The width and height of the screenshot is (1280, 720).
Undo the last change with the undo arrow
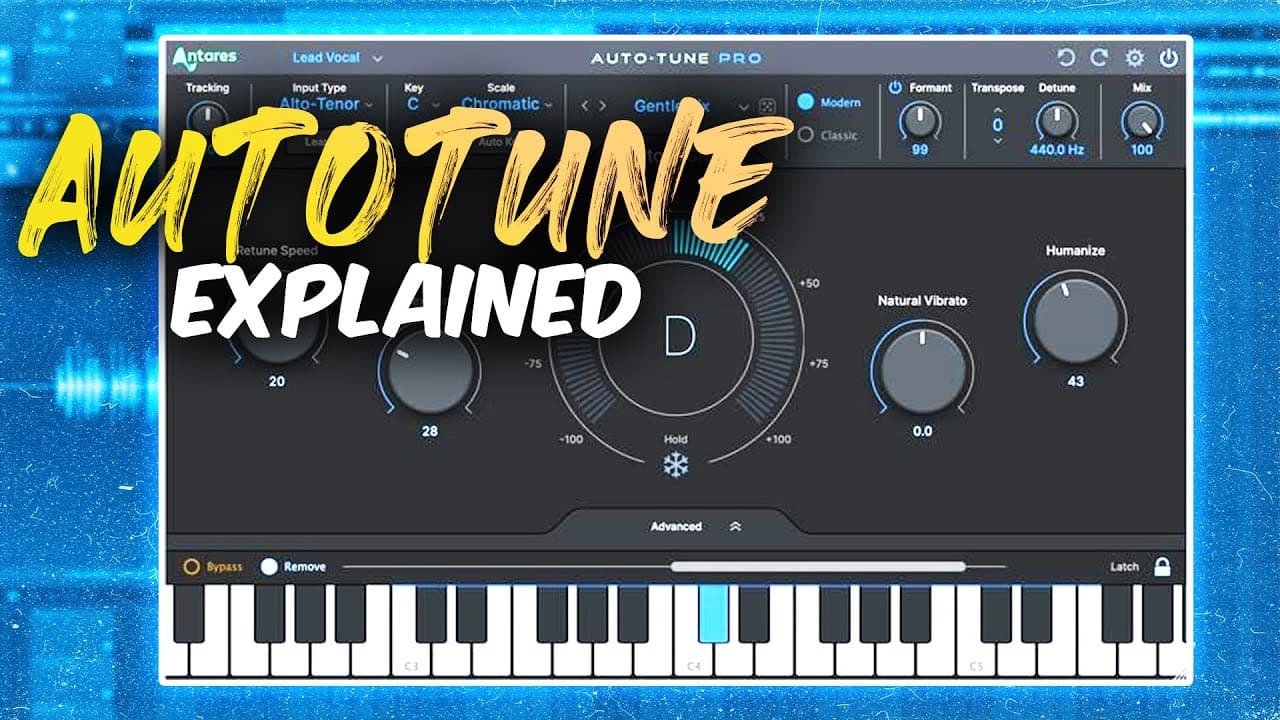tap(1066, 58)
